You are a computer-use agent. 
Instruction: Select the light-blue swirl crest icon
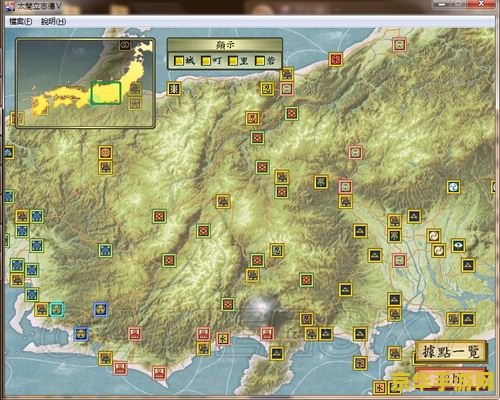453,187
